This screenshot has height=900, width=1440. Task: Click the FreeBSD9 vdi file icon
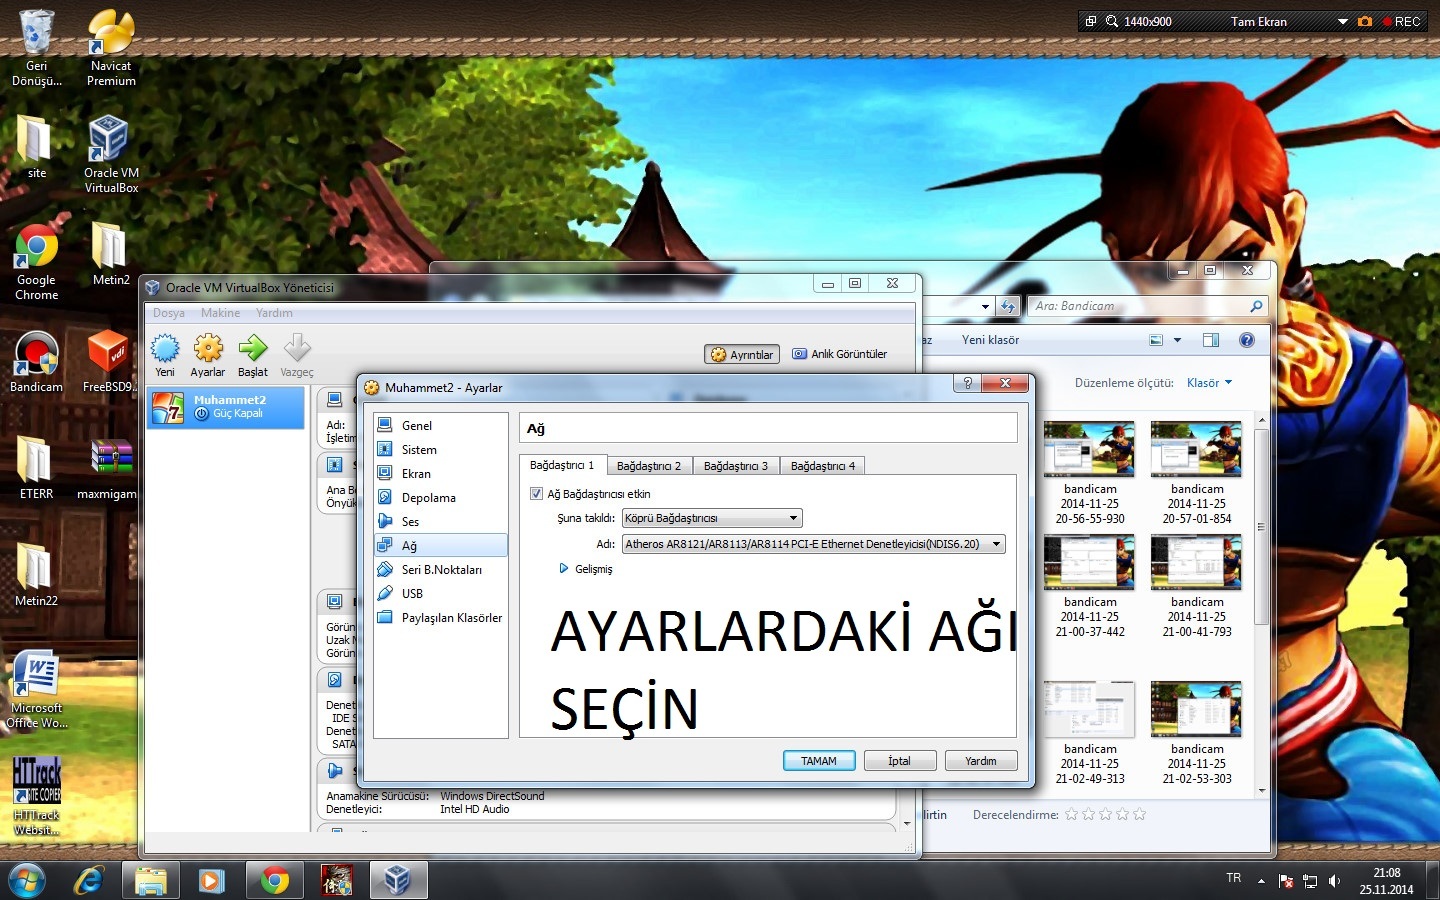point(108,362)
